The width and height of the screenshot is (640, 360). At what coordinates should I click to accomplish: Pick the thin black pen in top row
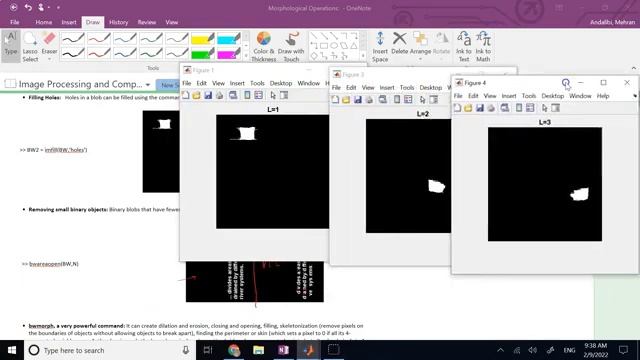click(73, 39)
